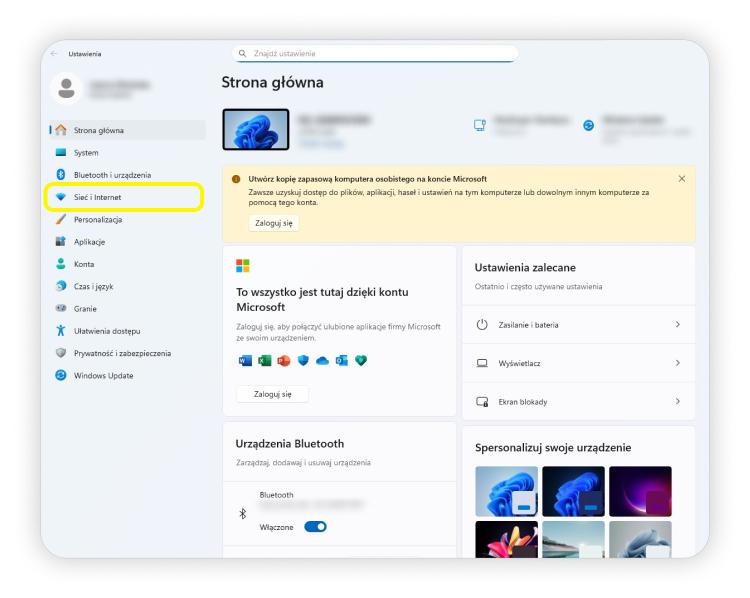Click the Znajdź ustawienie search field
The image size is (750, 598).
pyautogui.click(x=375, y=54)
